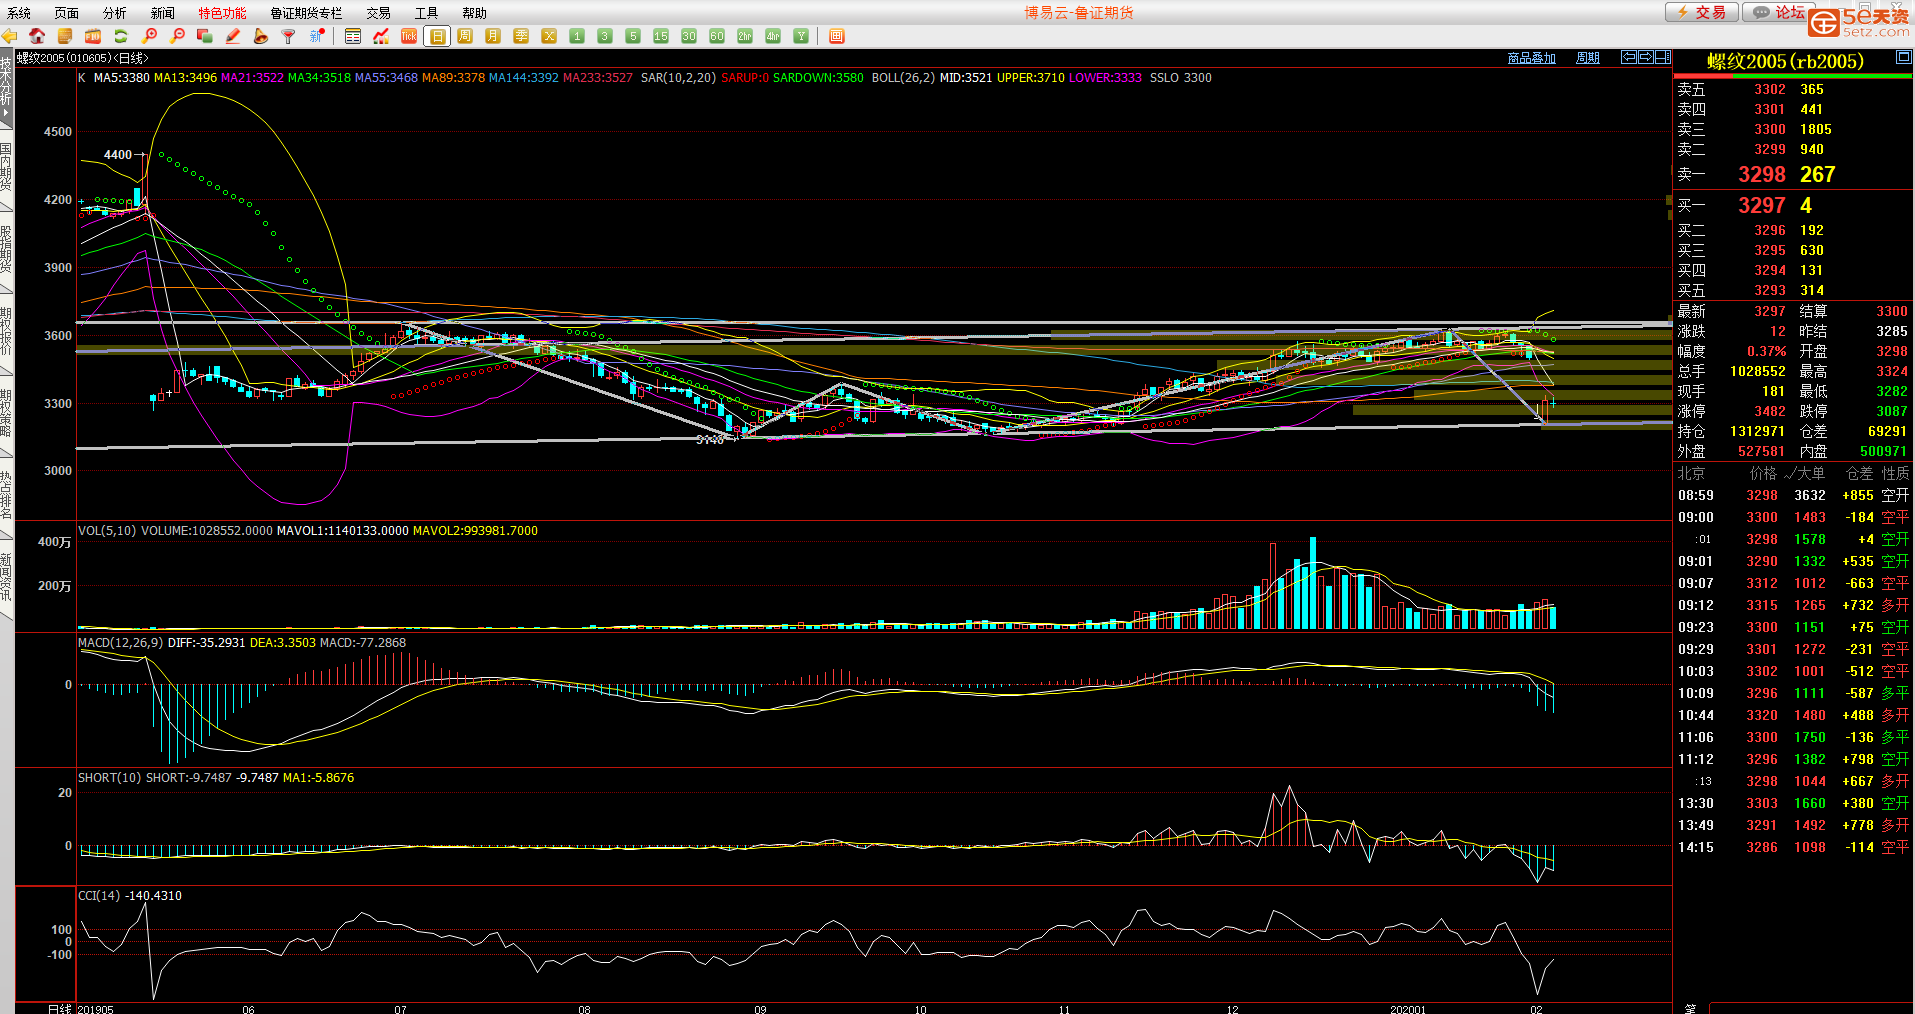
Task: Open the 分析 menu
Action: click(x=114, y=13)
